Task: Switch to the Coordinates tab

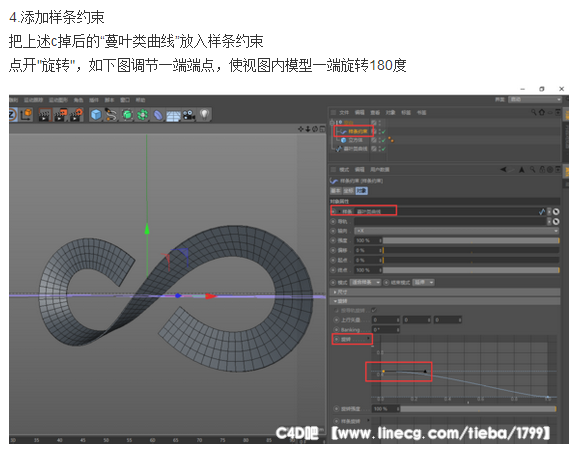Action: (x=349, y=191)
